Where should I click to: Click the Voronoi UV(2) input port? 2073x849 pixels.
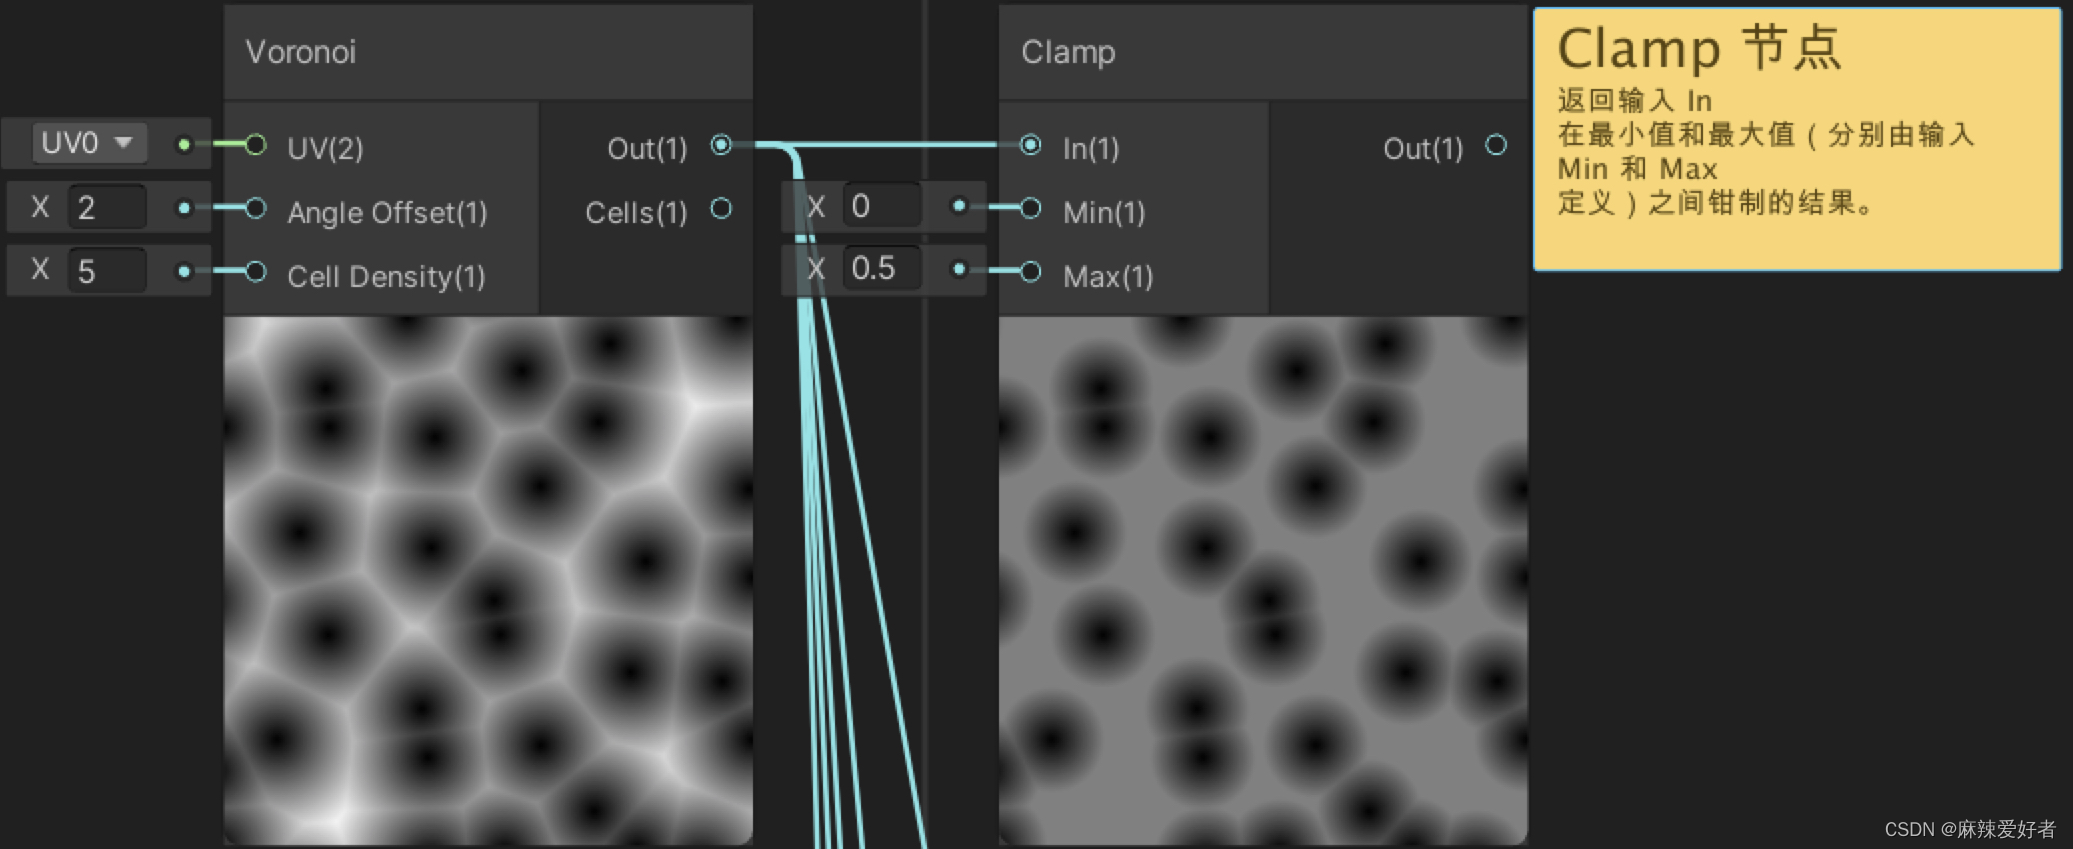pos(256,145)
